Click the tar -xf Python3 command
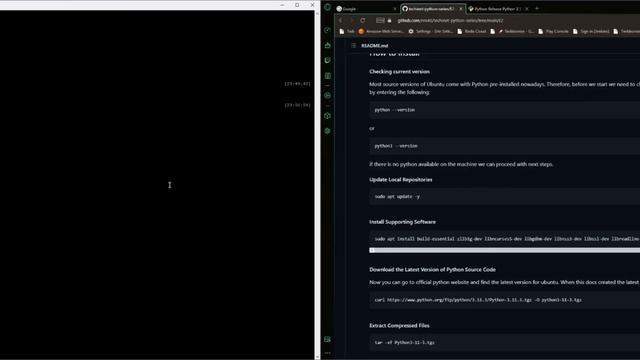640x360 pixels. coord(404,342)
